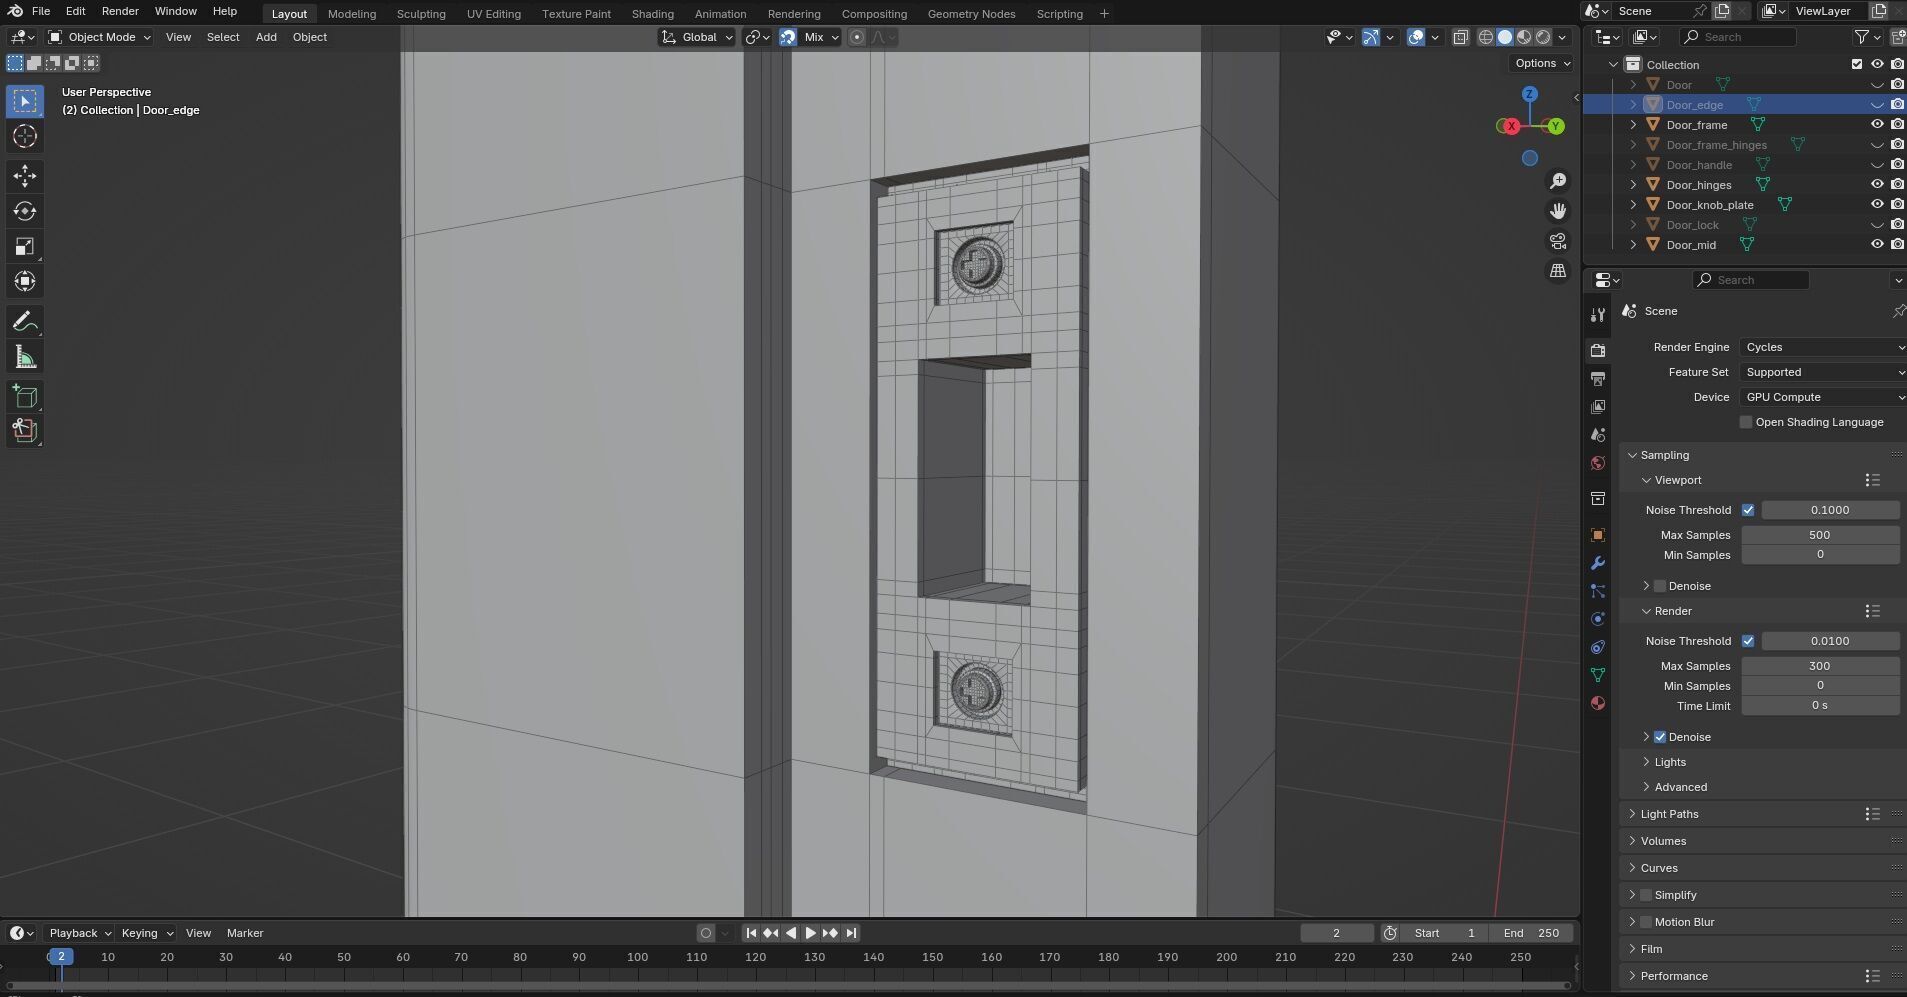The width and height of the screenshot is (1907, 997).
Task: Open the Feature Set dropdown
Action: [x=1823, y=372]
